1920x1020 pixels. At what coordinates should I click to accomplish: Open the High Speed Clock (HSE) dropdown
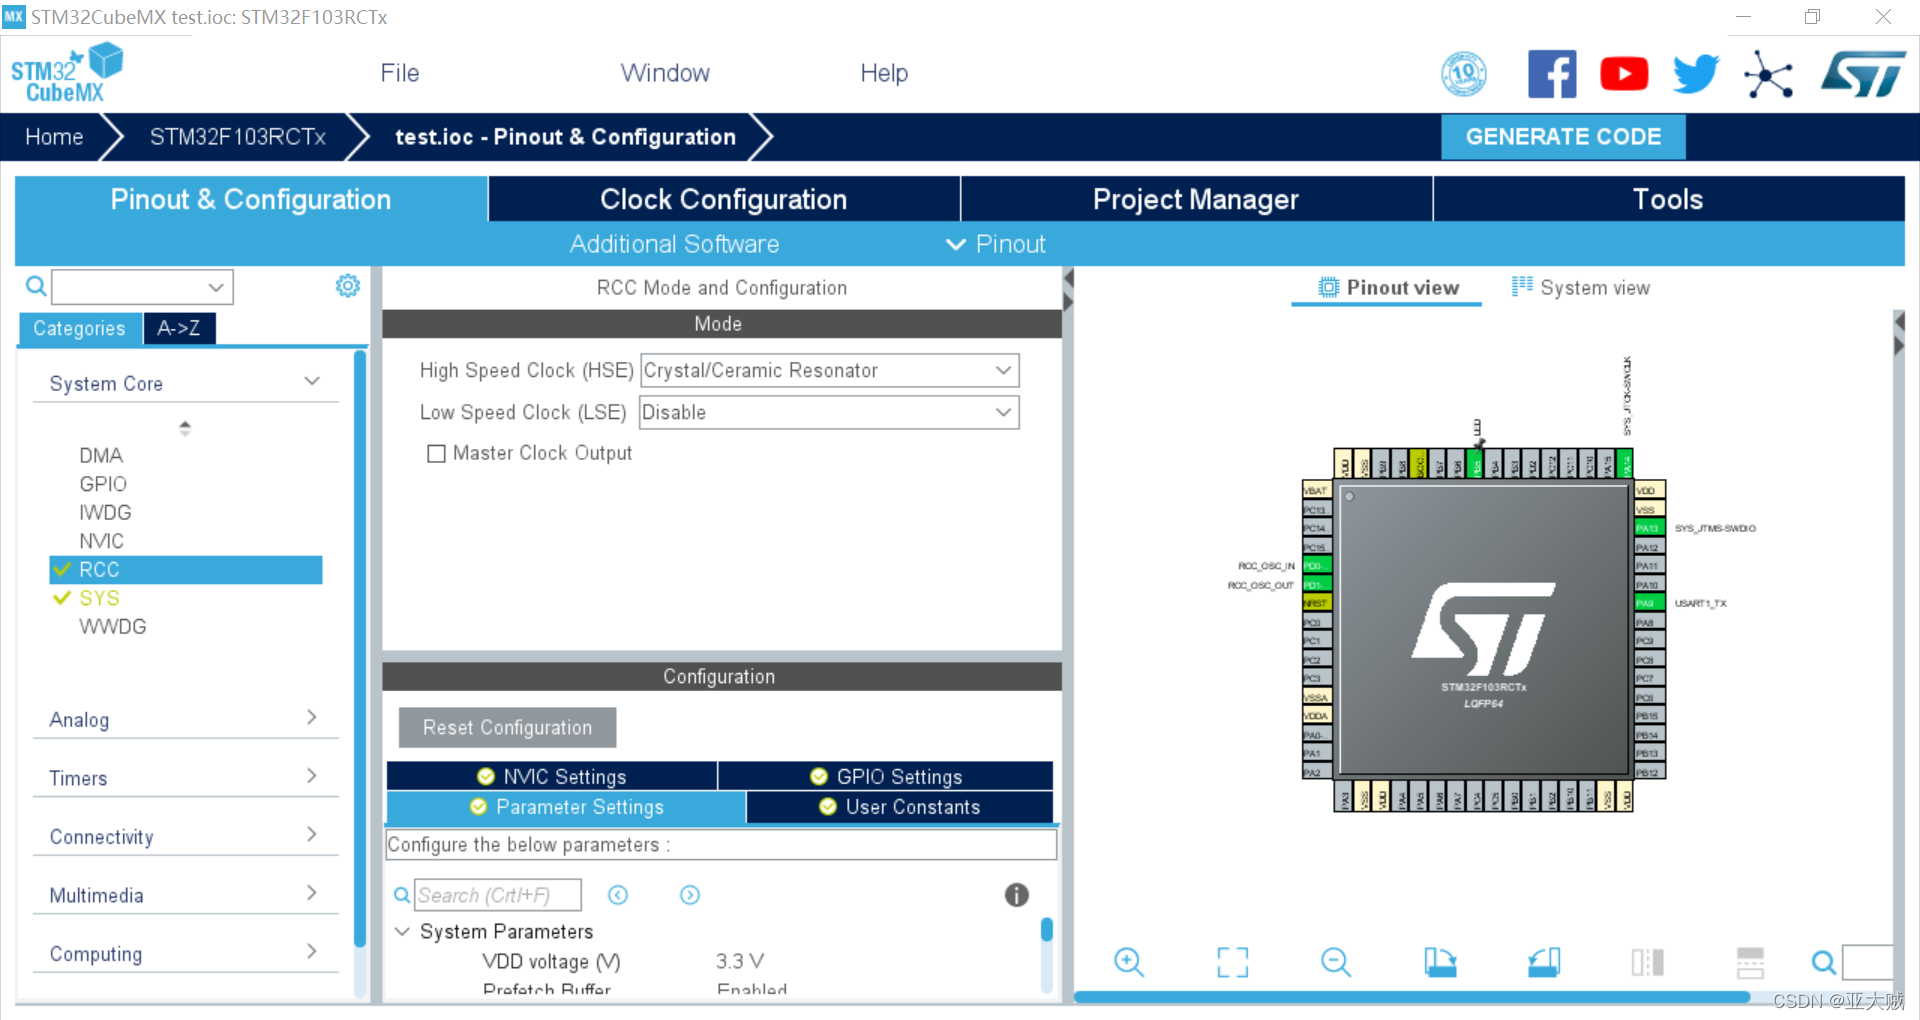[829, 371]
